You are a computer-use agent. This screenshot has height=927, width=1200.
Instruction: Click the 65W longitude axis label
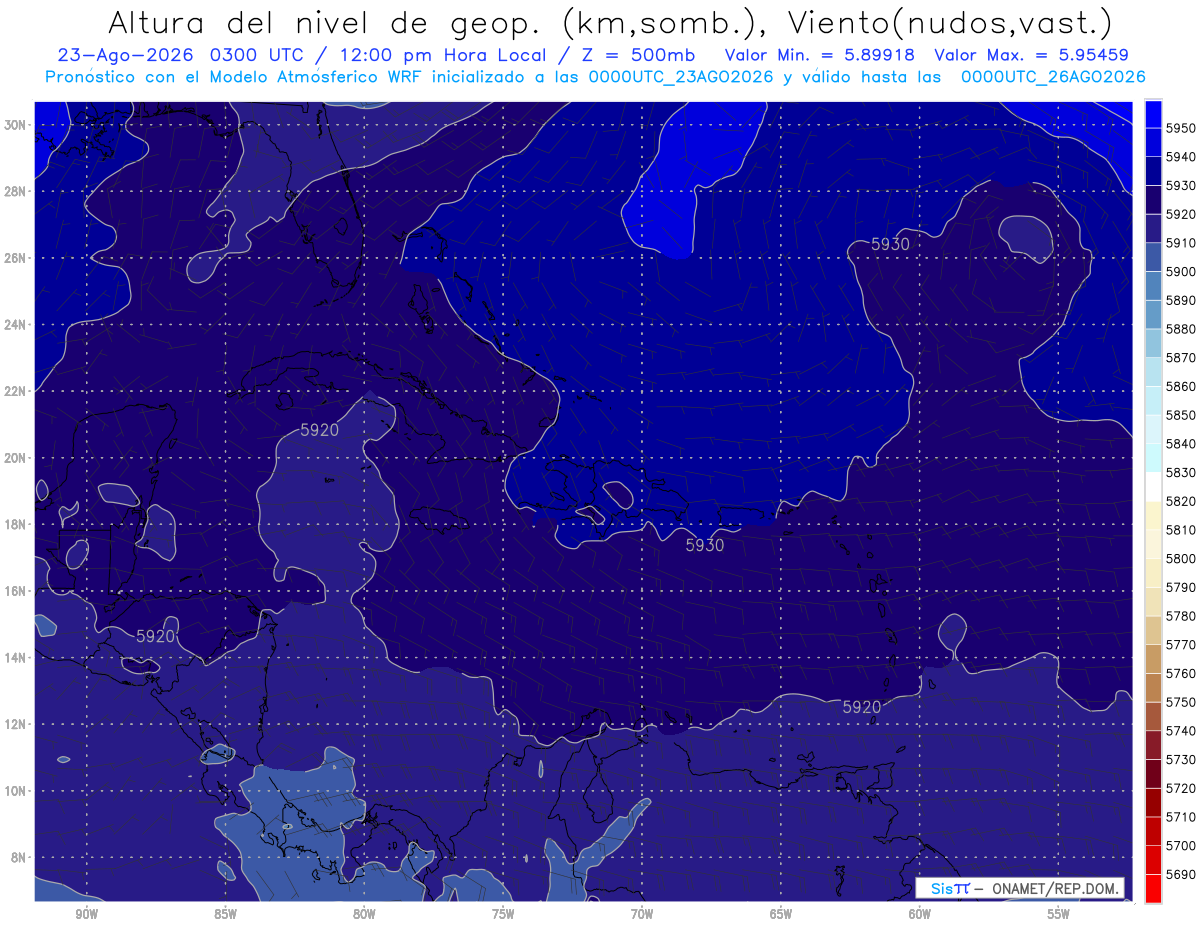tap(781, 914)
